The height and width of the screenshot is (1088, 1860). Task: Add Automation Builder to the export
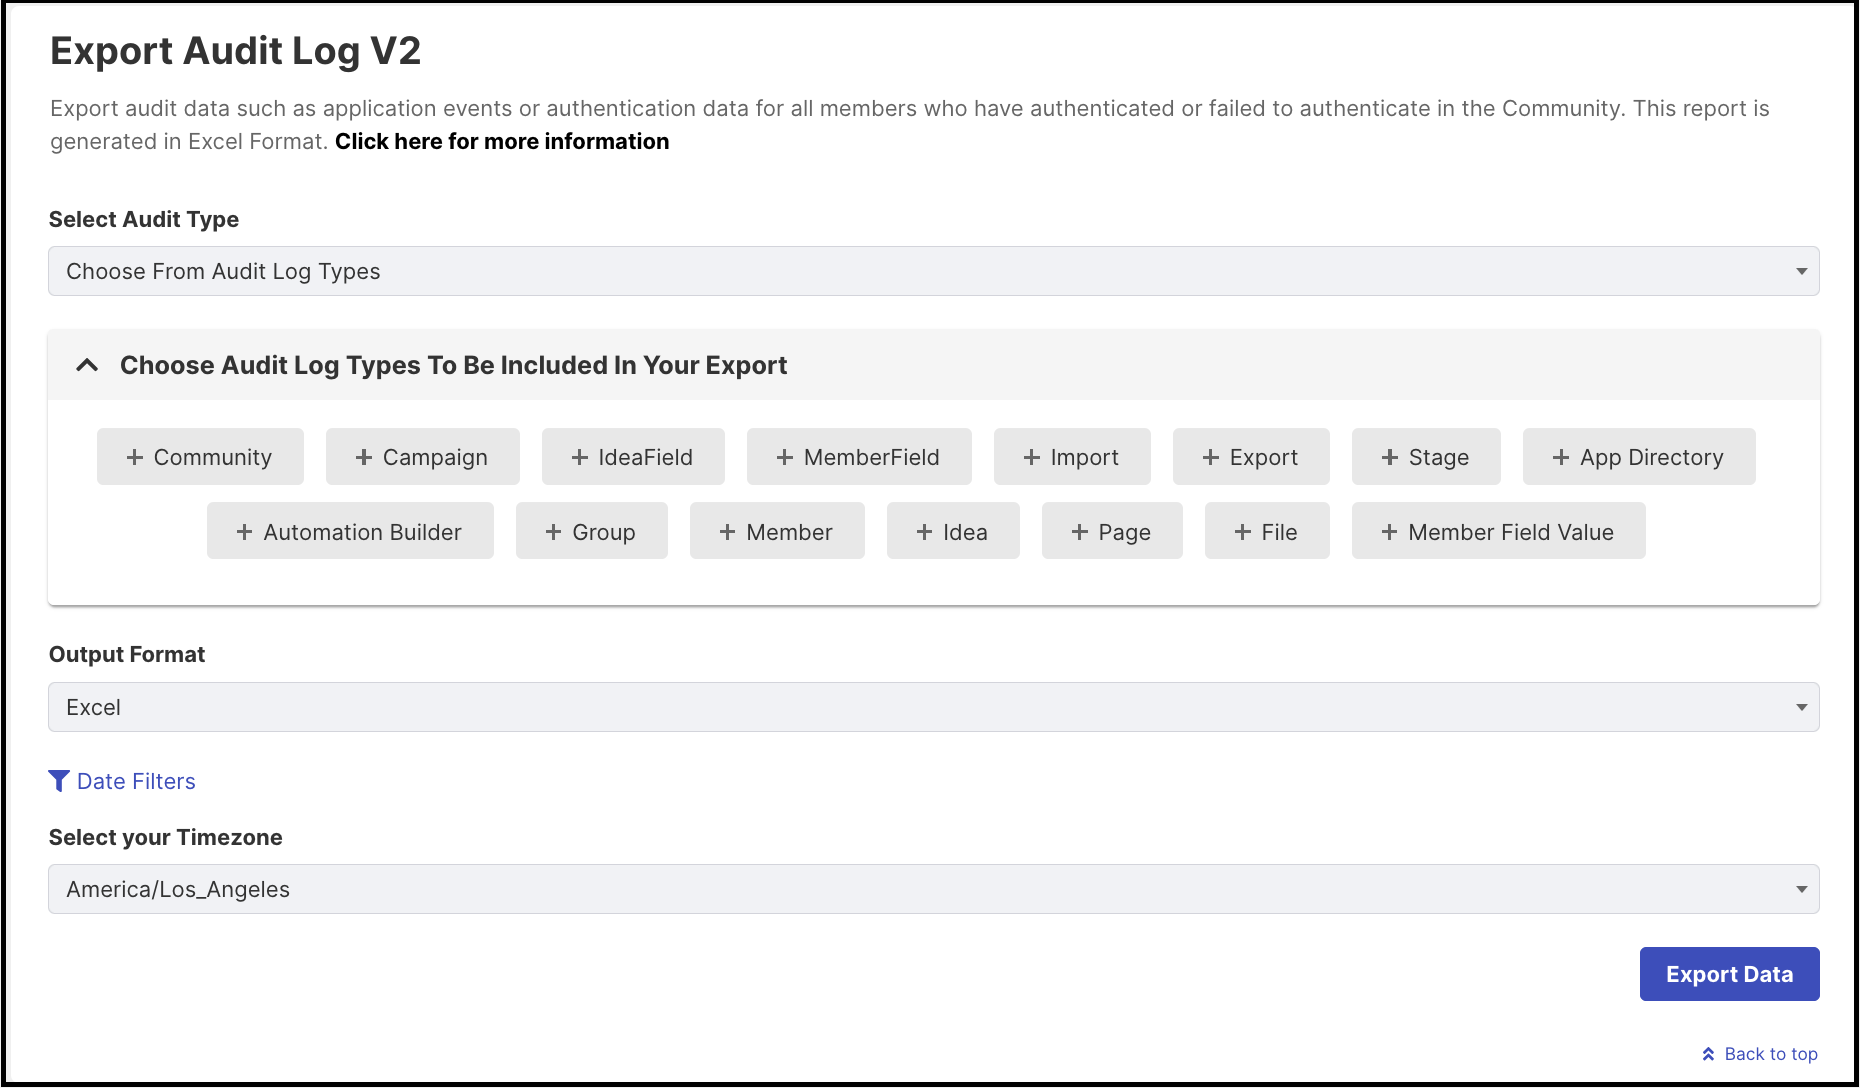tap(350, 531)
